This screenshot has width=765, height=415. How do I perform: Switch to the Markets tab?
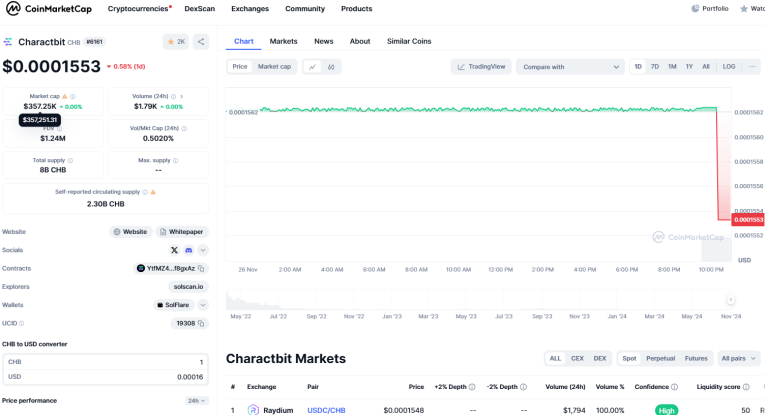click(283, 41)
